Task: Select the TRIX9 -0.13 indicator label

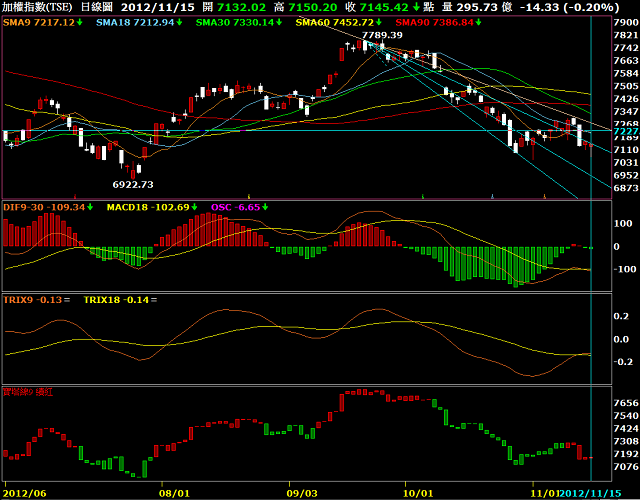Action: [33, 300]
